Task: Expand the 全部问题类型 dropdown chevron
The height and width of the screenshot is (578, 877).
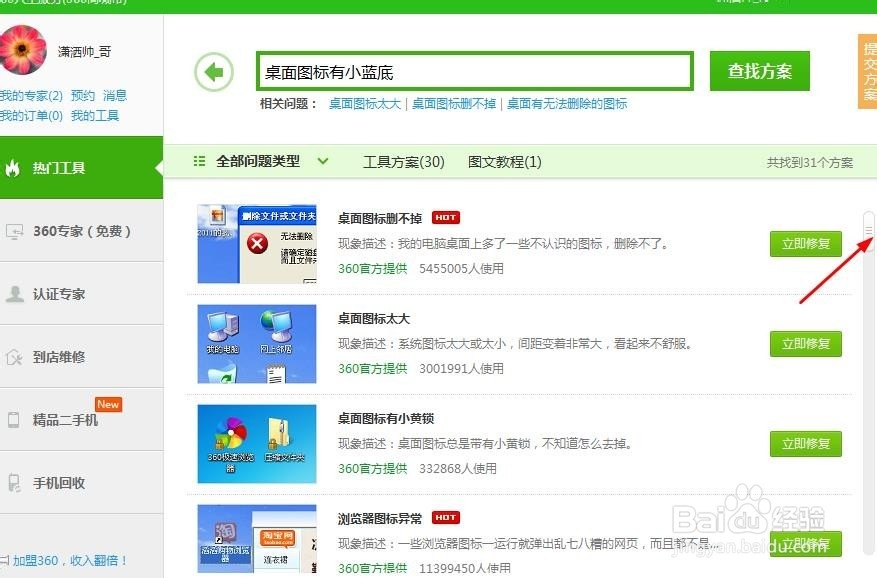Action: pyautogui.click(x=323, y=161)
